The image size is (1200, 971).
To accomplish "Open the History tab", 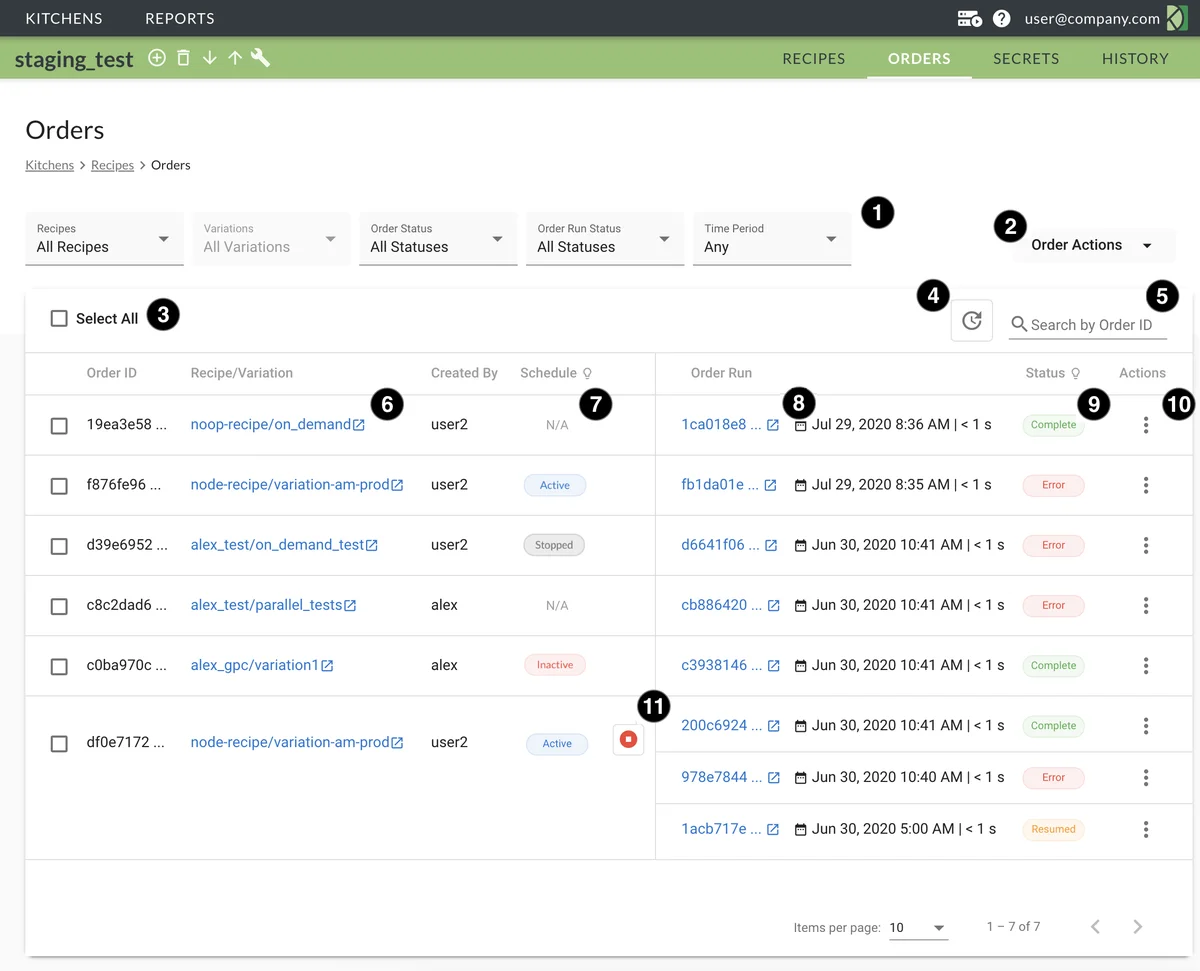I will [1134, 59].
